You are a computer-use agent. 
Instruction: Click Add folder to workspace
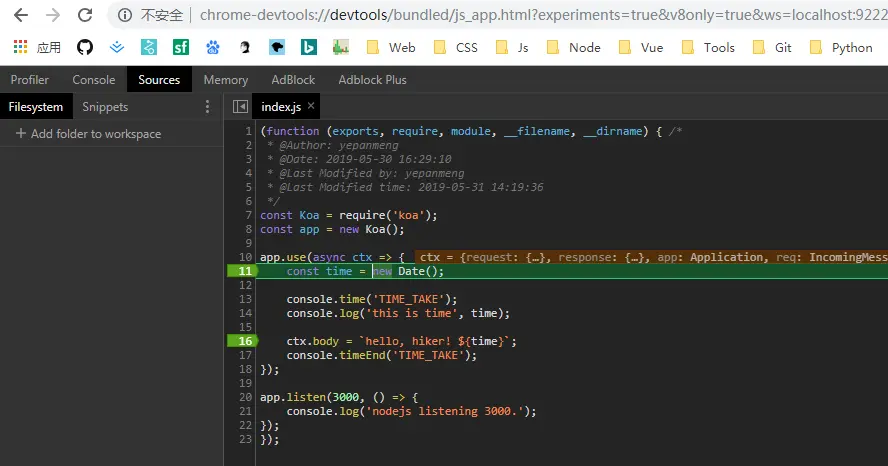(88, 134)
